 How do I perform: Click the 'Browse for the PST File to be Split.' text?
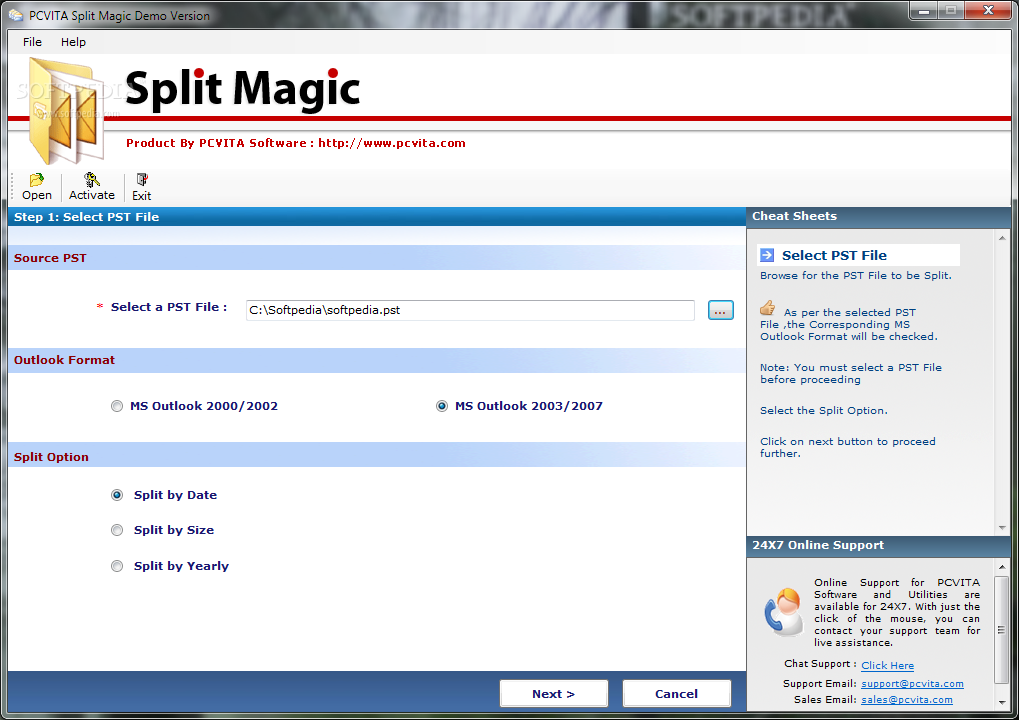(x=856, y=276)
